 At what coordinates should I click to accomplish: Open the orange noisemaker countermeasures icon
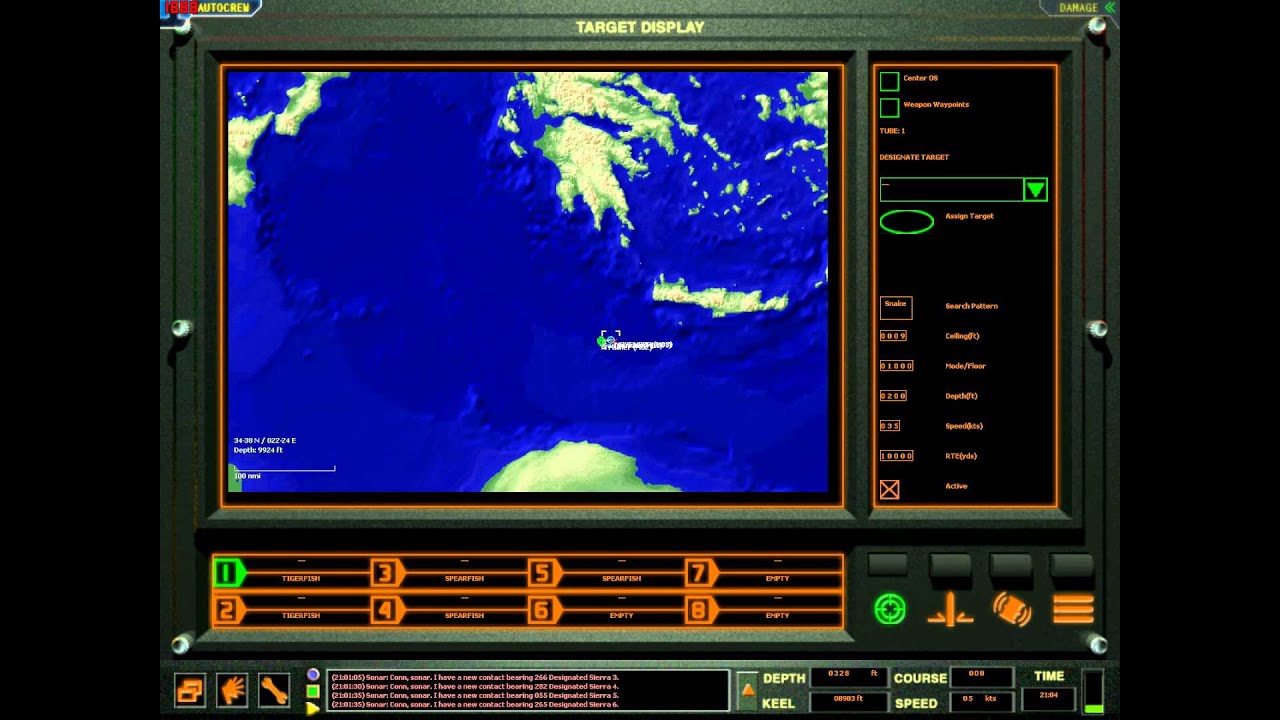click(1012, 609)
